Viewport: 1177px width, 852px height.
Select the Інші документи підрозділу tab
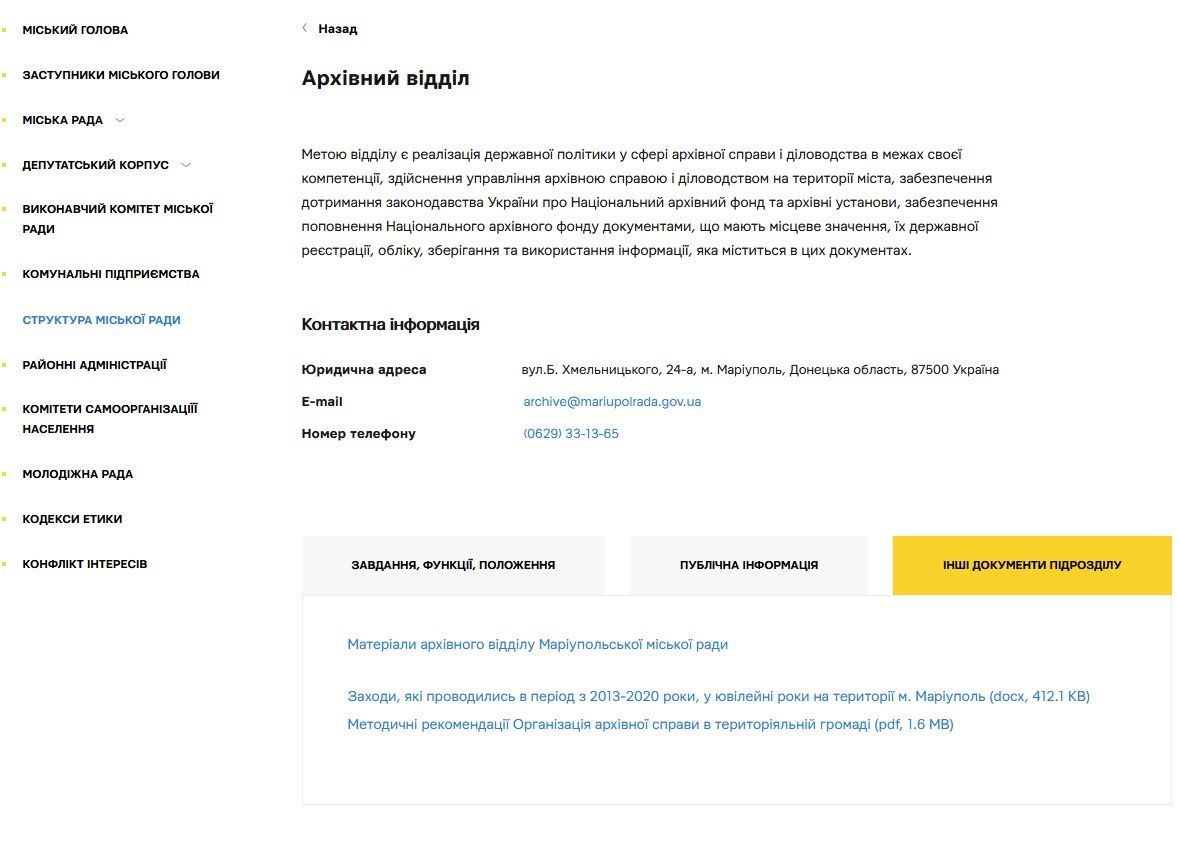tap(1032, 565)
